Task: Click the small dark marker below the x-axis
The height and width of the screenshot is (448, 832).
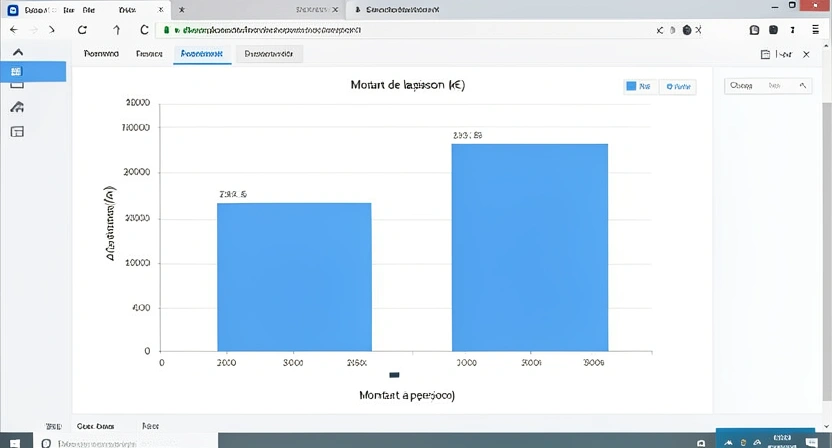Action: [394, 375]
